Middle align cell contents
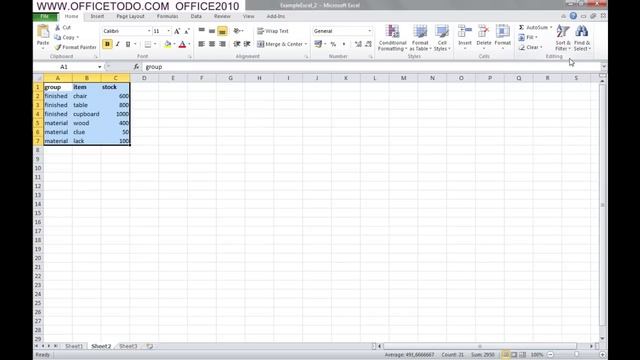 click(212, 31)
